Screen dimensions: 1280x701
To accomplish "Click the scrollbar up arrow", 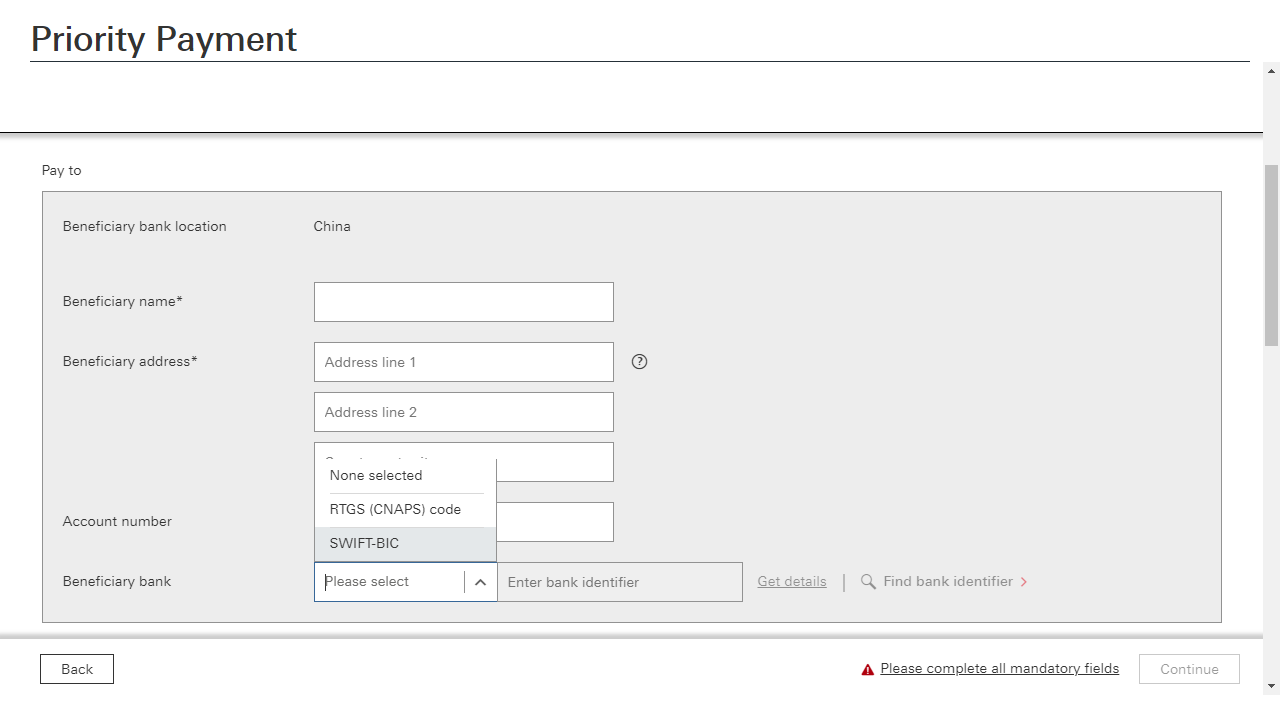I will point(1272,71).
